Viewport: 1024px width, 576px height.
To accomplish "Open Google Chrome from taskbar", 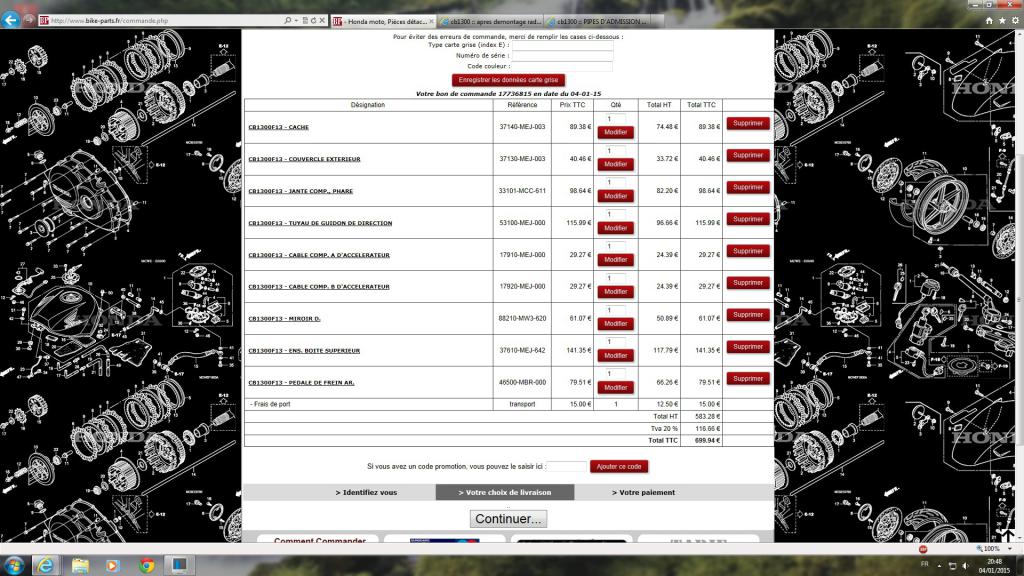I will 146,565.
